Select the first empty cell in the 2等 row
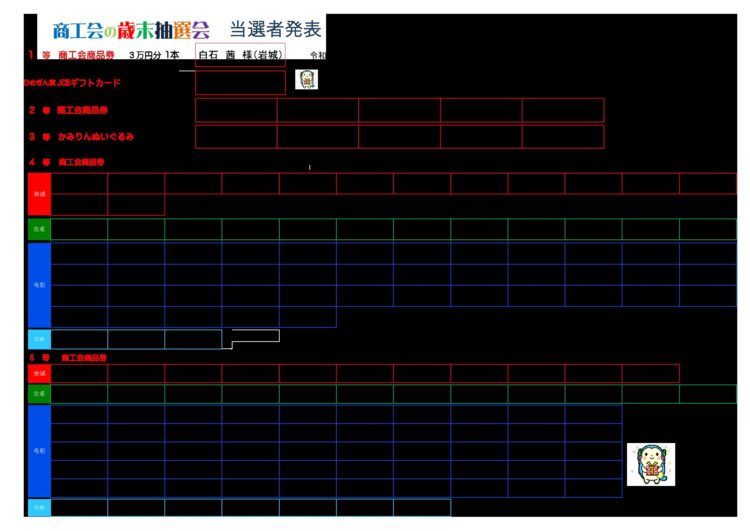The height and width of the screenshot is (531, 750). click(236, 110)
